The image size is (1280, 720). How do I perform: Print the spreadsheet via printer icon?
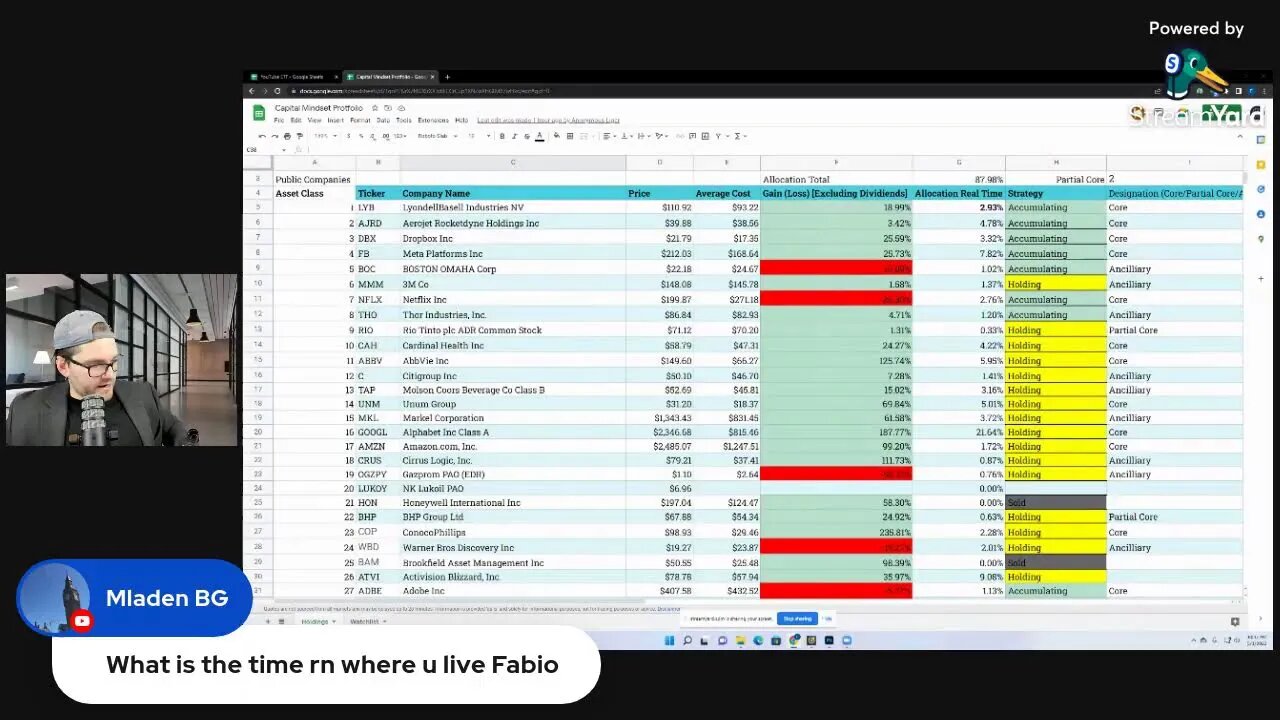pos(287,136)
